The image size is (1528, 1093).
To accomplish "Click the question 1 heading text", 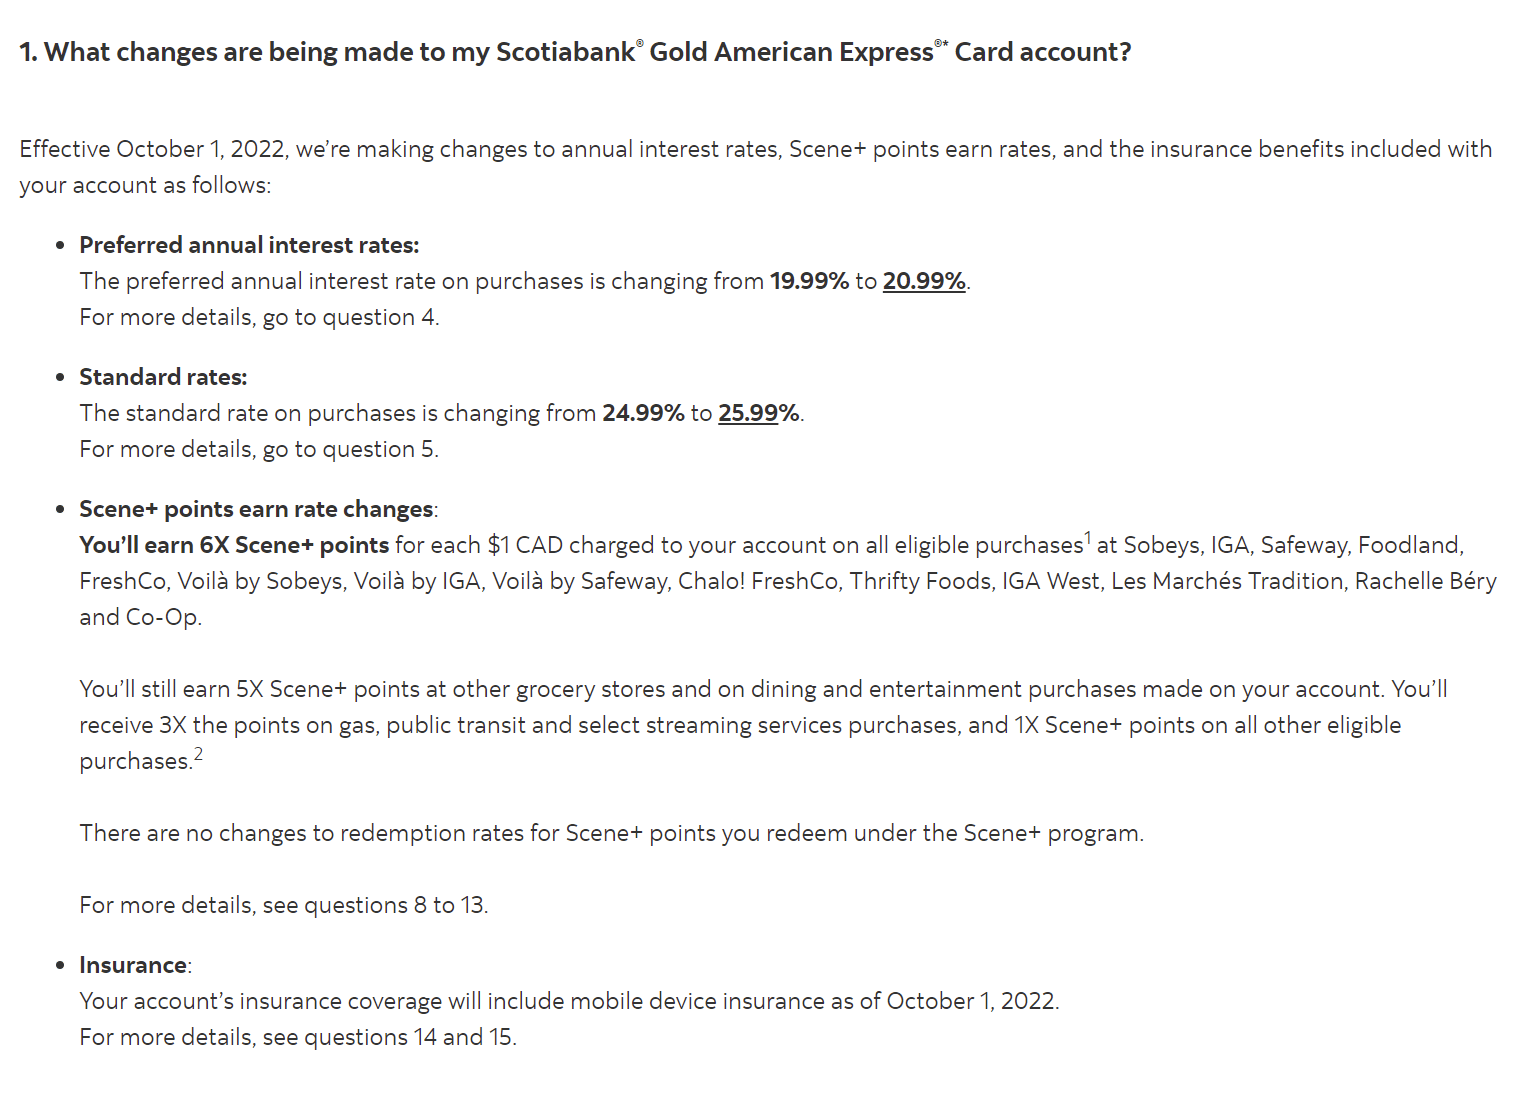I will [x=574, y=52].
